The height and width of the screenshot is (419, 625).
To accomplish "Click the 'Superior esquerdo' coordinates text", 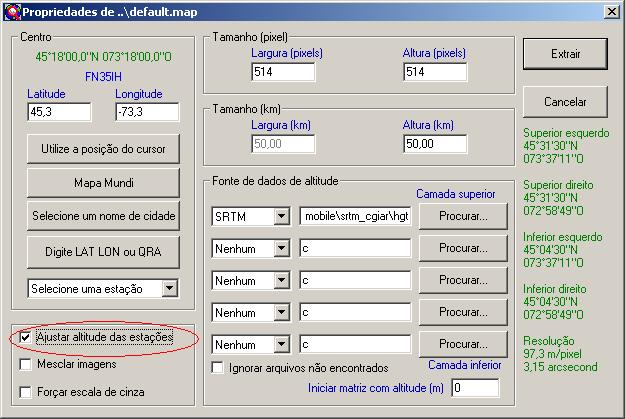I will [566, 146].
